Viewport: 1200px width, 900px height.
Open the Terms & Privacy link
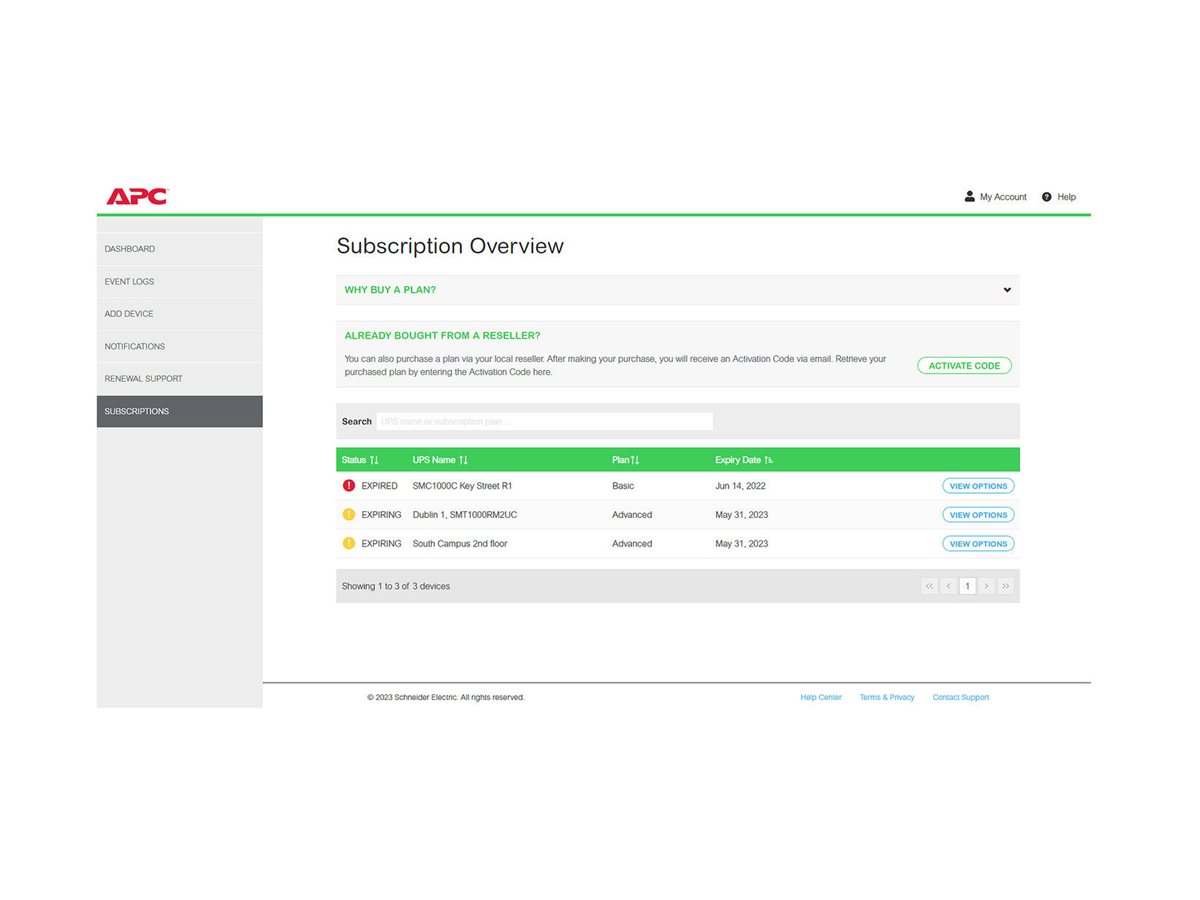pyautogui.click(x=886, y=697)
